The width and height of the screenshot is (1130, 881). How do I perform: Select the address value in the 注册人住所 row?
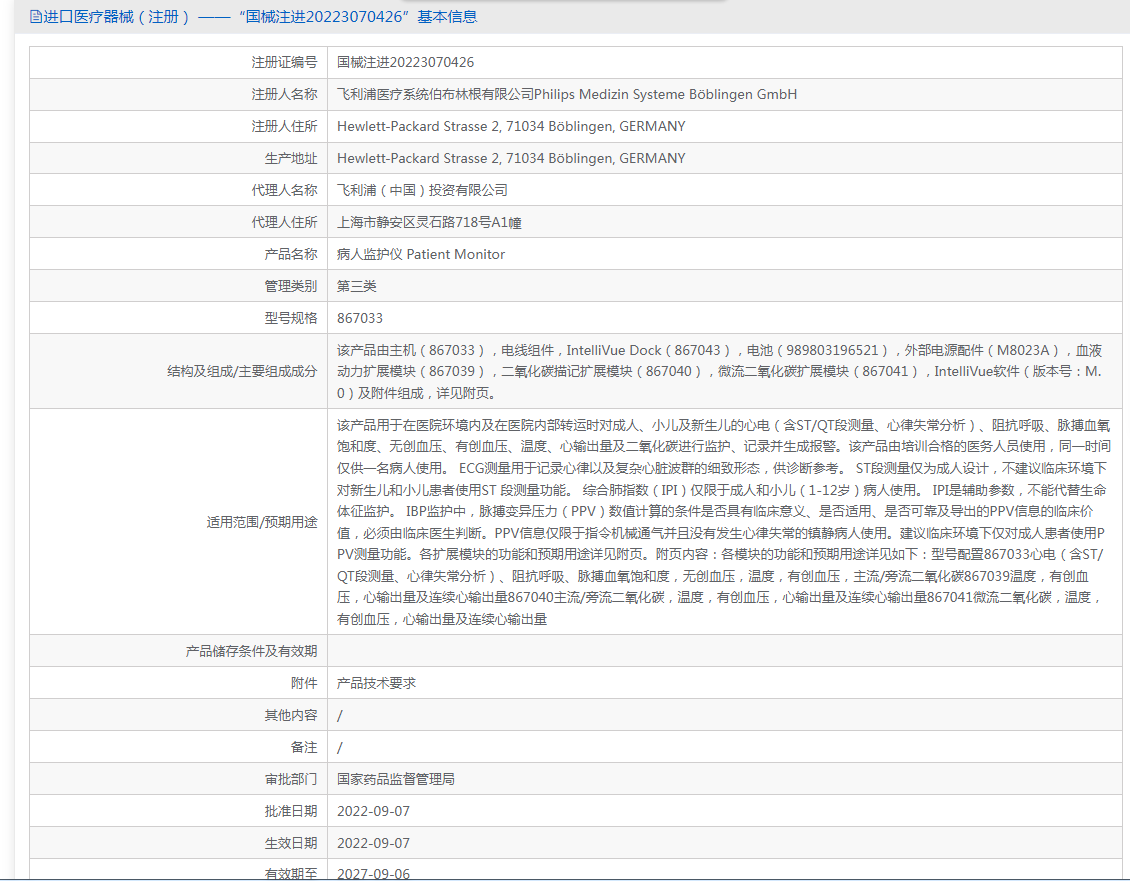[x=511, y=126]
